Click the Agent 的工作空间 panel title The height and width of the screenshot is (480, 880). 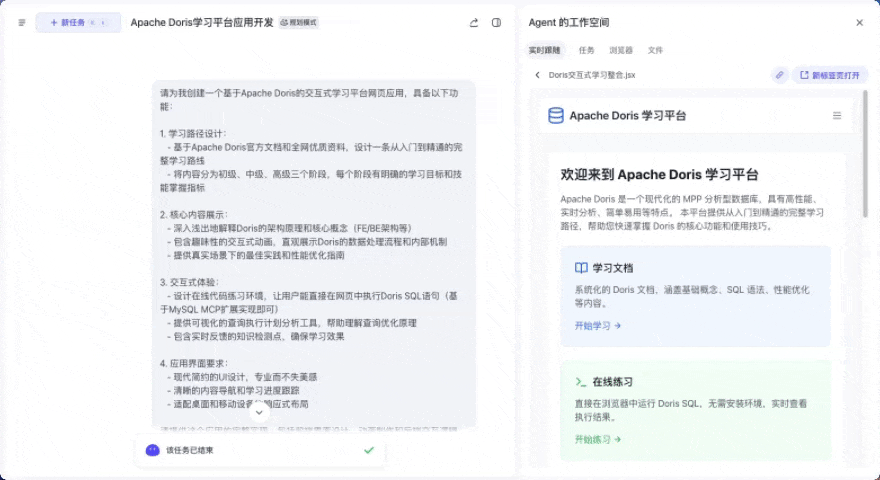569,22
